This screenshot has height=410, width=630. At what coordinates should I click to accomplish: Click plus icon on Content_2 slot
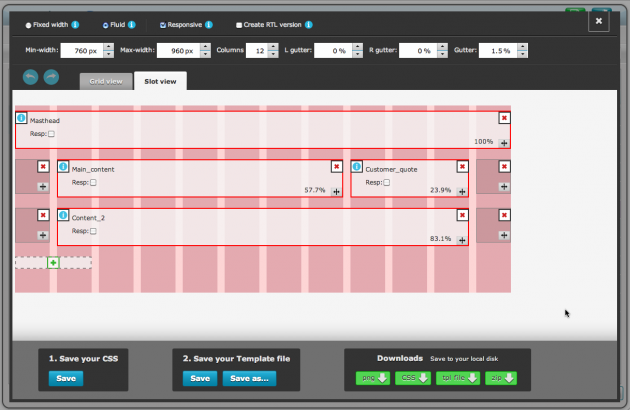coord(462,238)
